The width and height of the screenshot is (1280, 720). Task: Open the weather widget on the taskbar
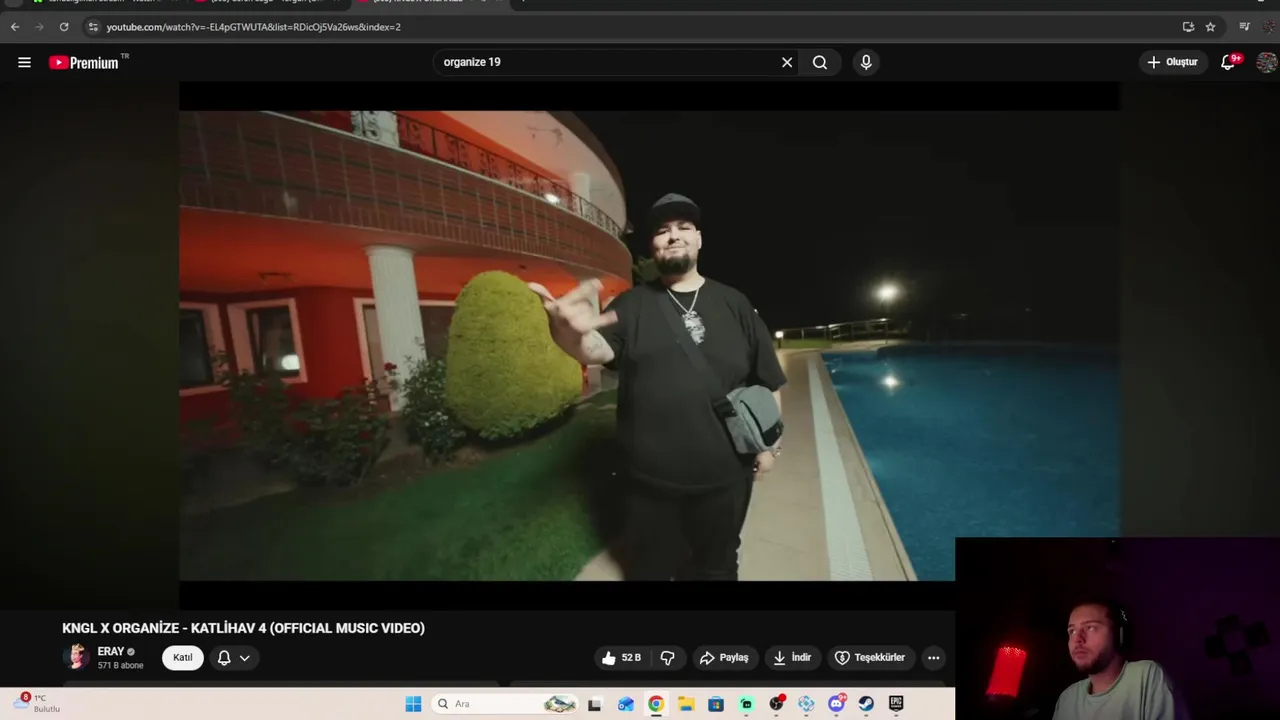point(35,703)
